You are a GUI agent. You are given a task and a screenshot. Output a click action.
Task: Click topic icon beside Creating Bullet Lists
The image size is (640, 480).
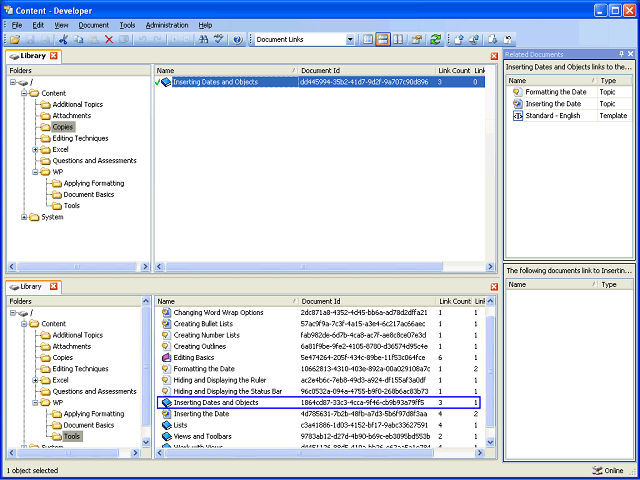point(166,324)
